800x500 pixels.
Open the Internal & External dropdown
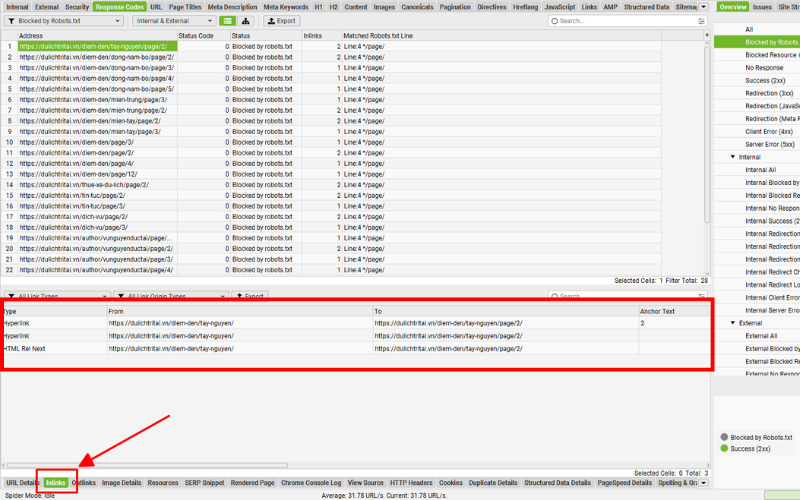coord(174,21)
